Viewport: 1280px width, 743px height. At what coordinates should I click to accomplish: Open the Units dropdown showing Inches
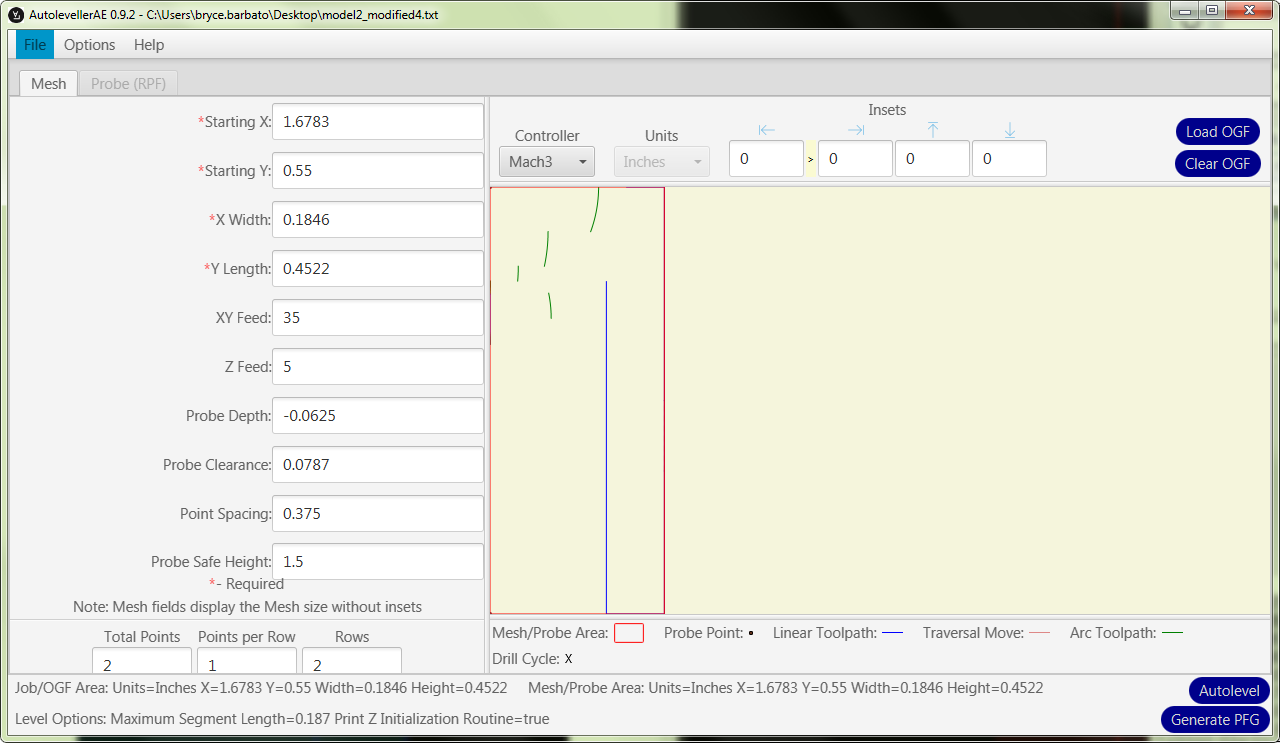tap(661, 161)
